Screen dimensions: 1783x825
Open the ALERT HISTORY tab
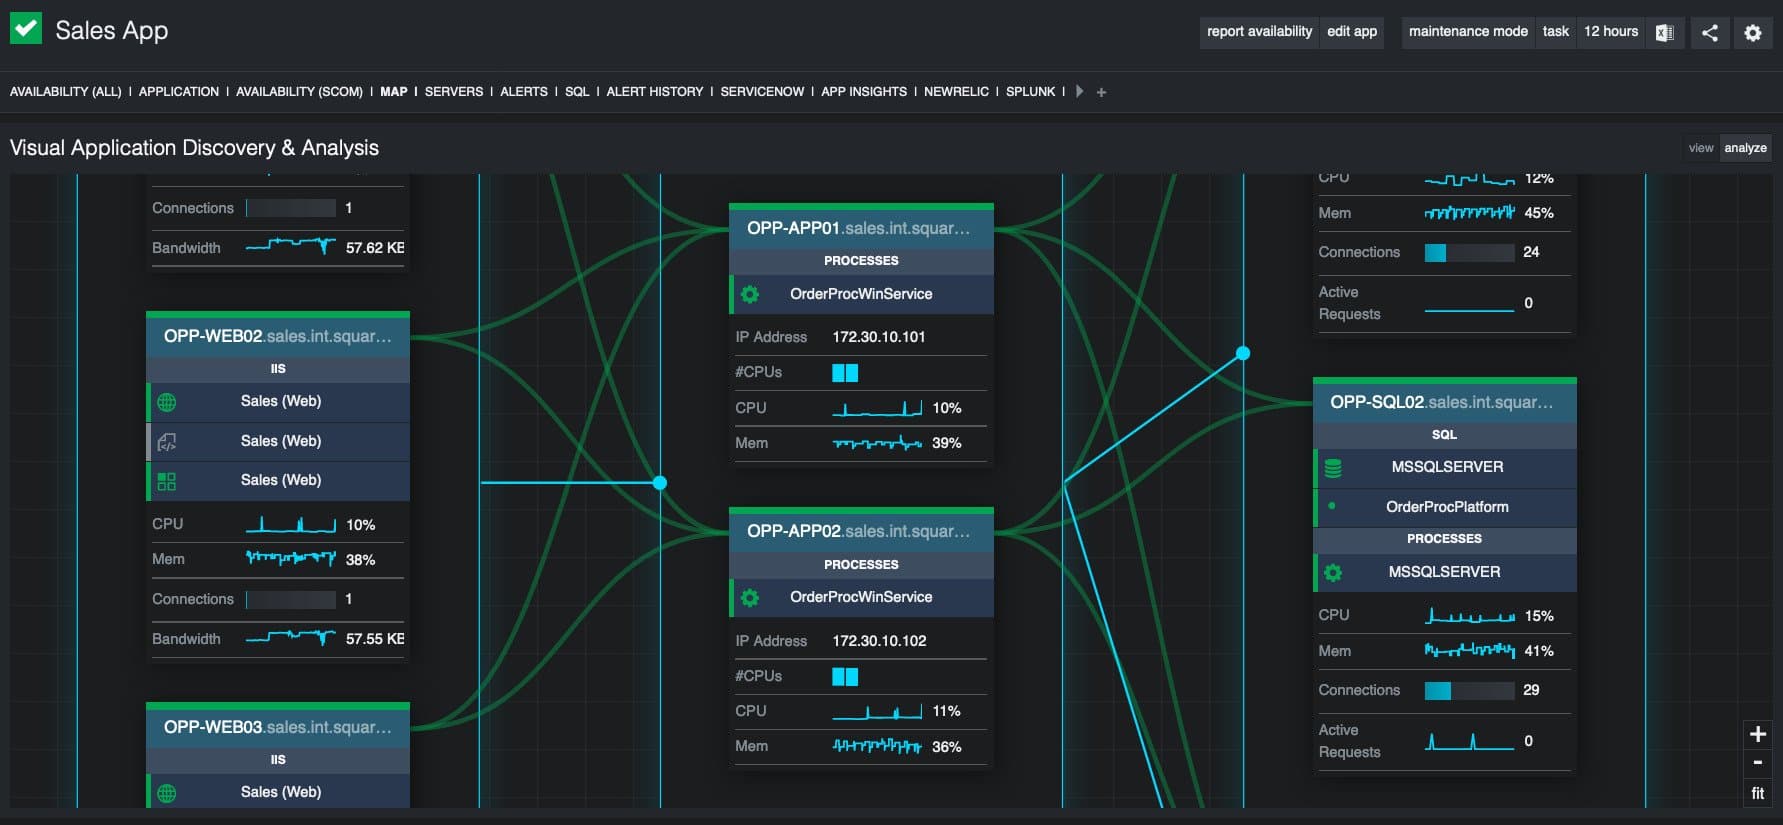click(655, 92)
